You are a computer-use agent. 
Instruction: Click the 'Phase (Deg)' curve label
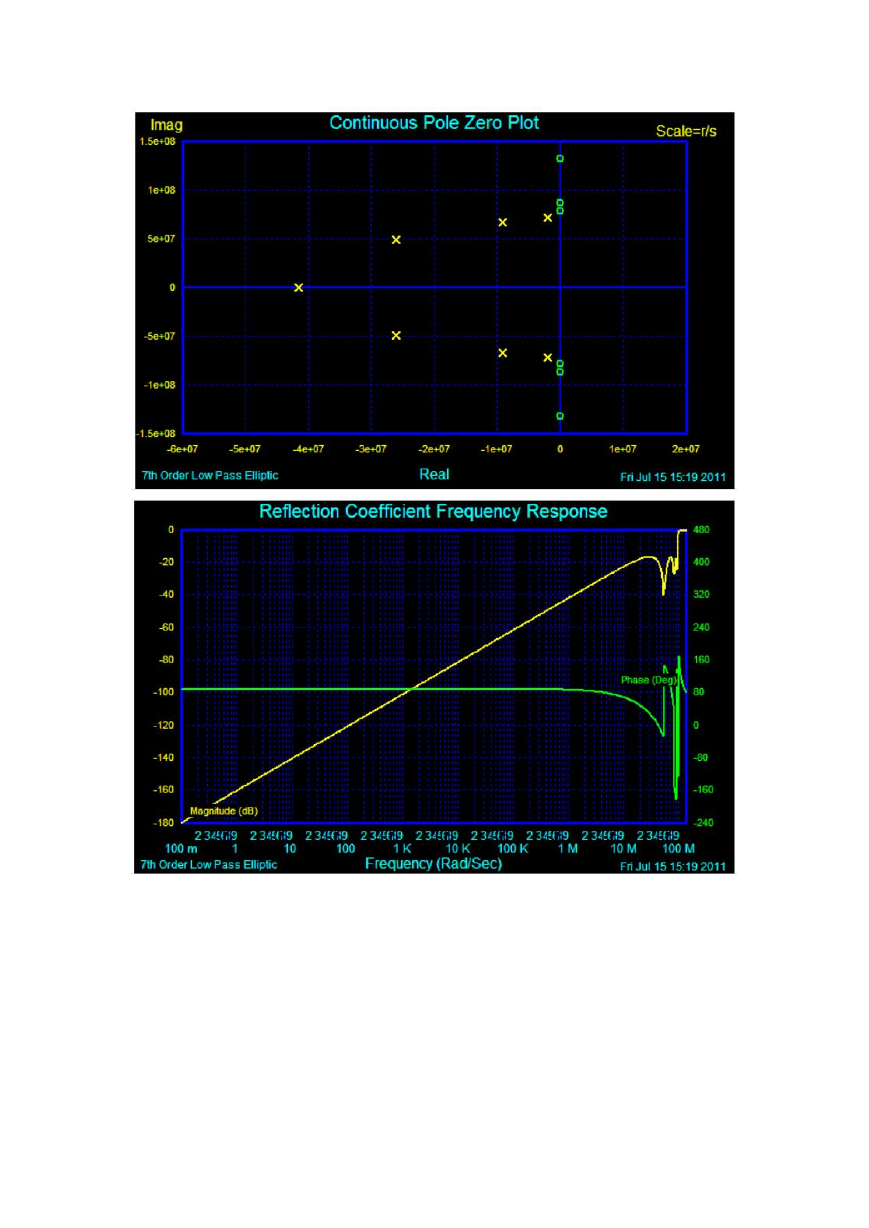(649, 680)
